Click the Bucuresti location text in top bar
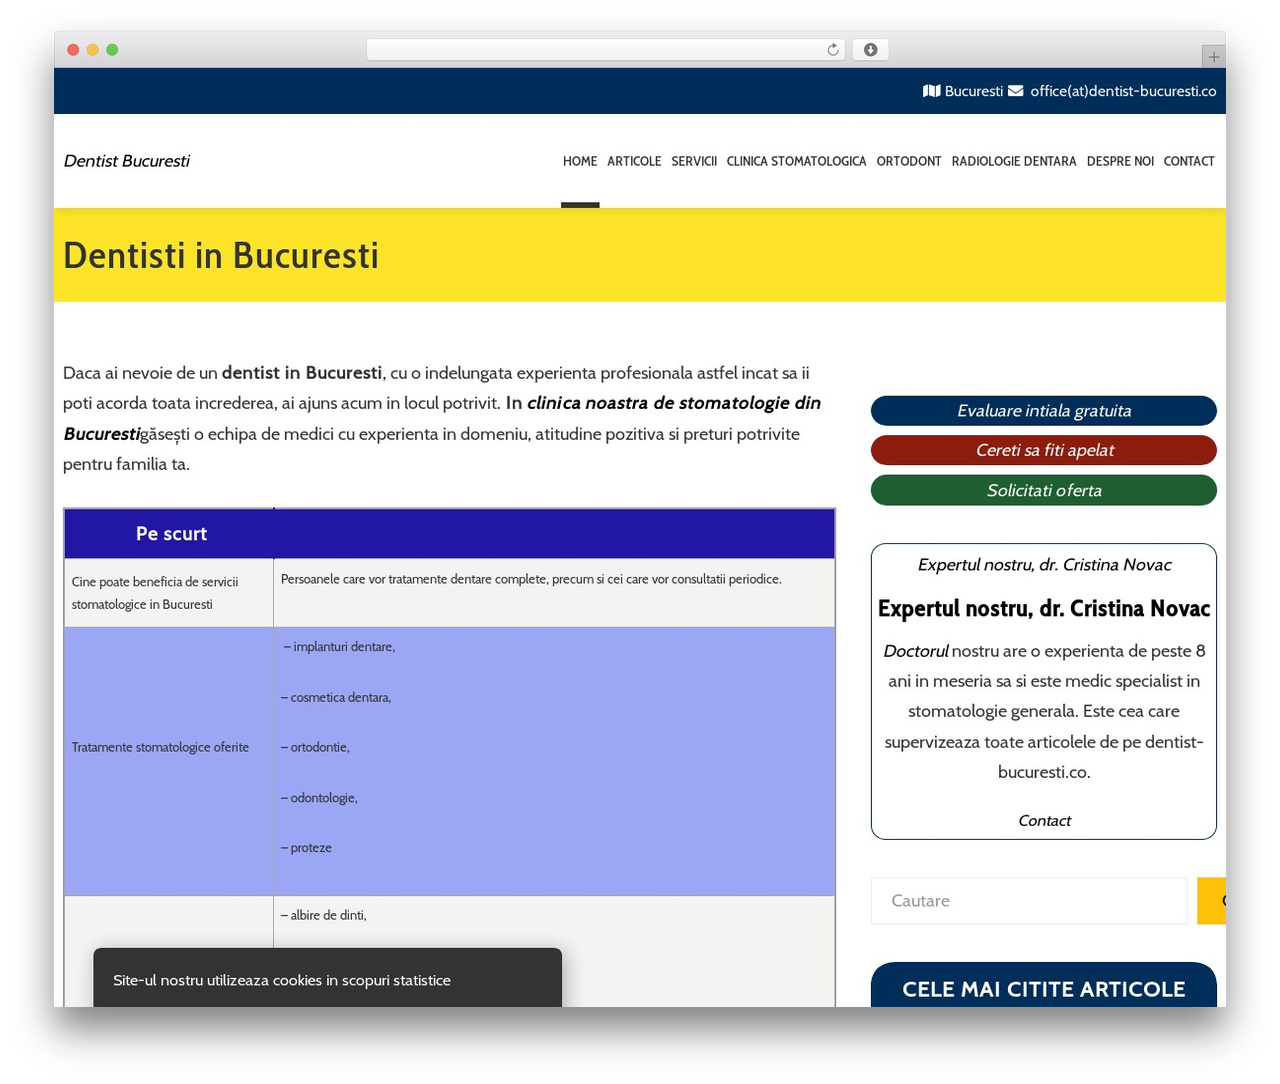The width and height of the screenshot is (1280, 1084). [x=974, y=91]
